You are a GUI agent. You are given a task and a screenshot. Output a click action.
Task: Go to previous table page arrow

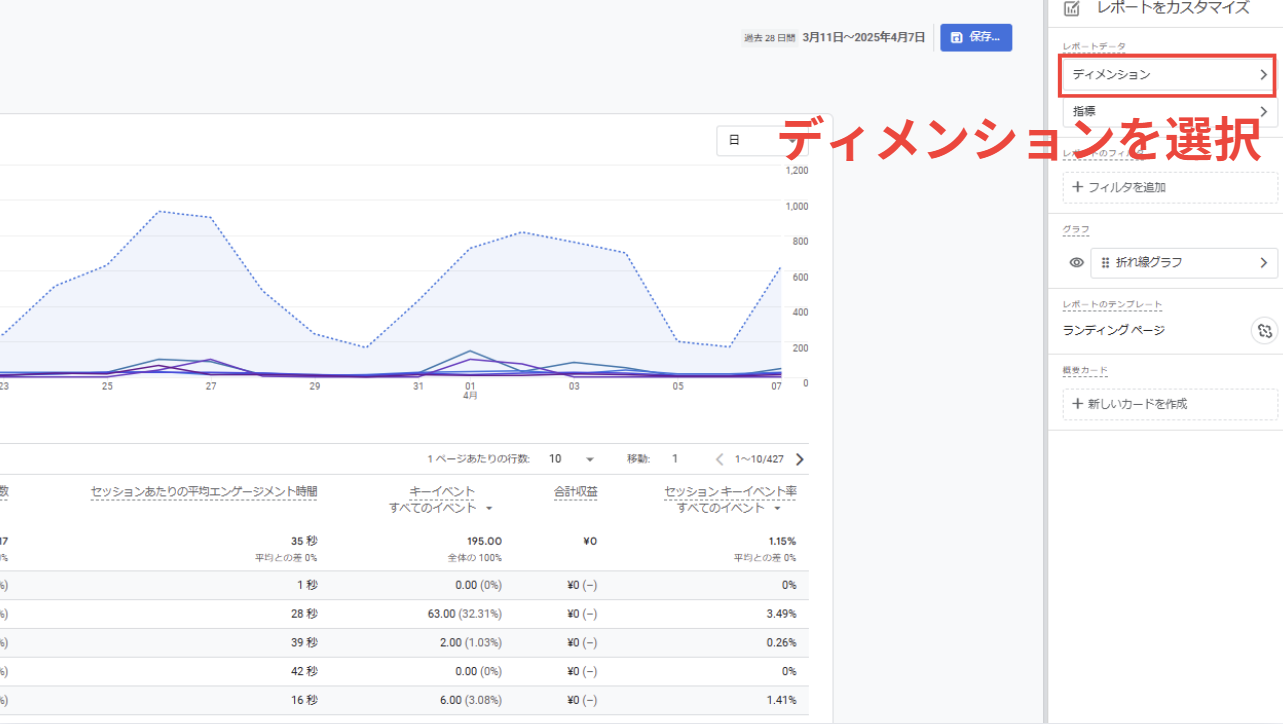pyautogui.click(x=719, y=459)
